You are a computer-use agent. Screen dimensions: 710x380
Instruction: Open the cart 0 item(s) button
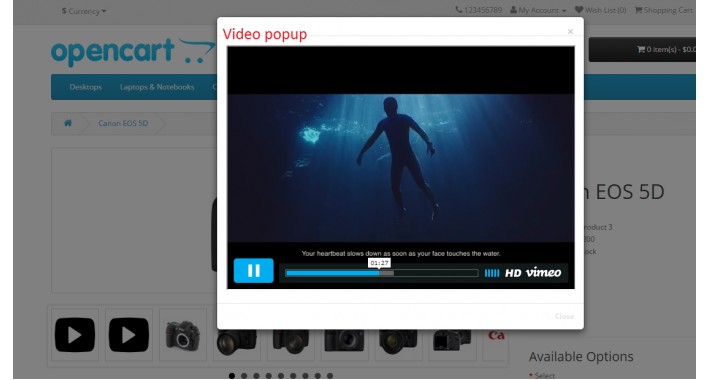642,49
